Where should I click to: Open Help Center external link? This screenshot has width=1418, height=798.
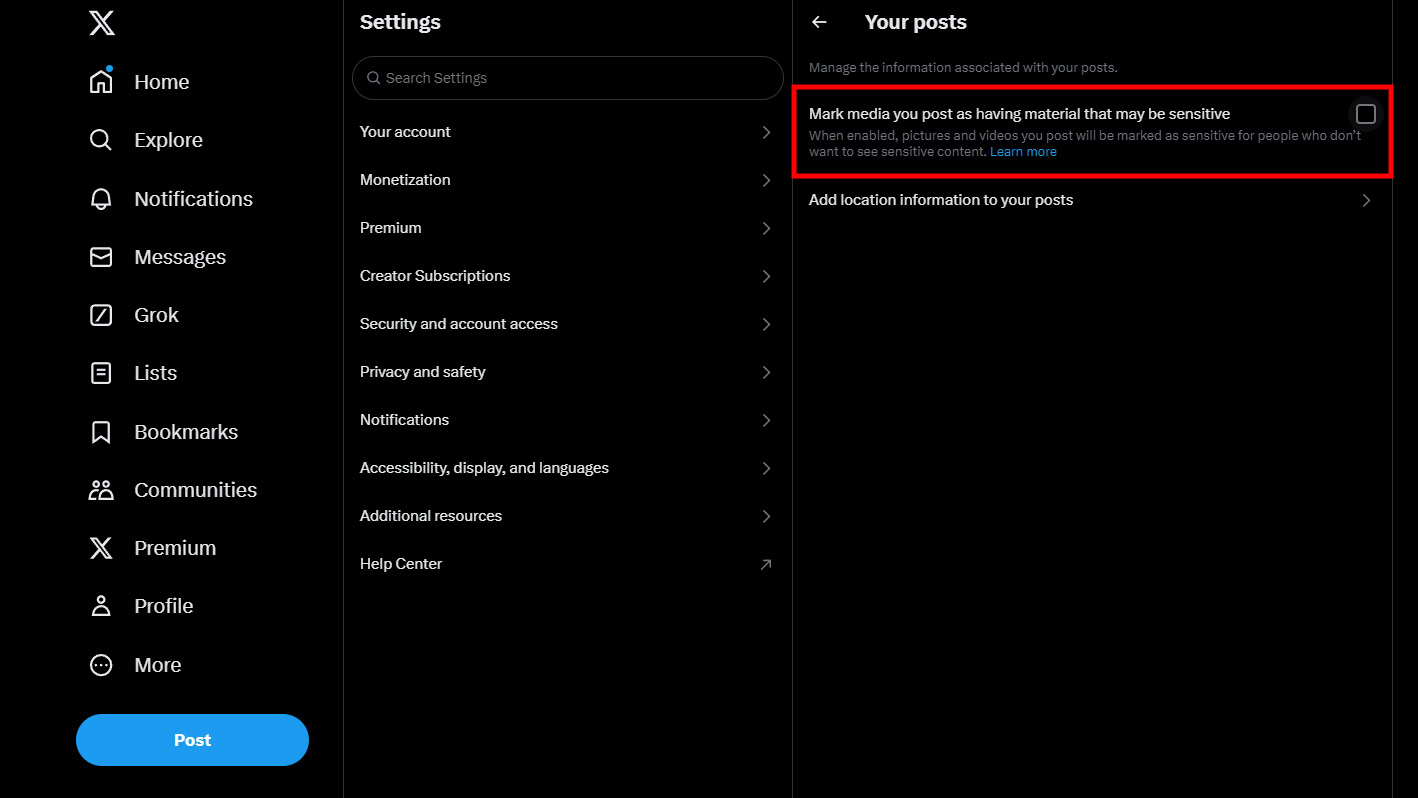[x=765, y=564]
